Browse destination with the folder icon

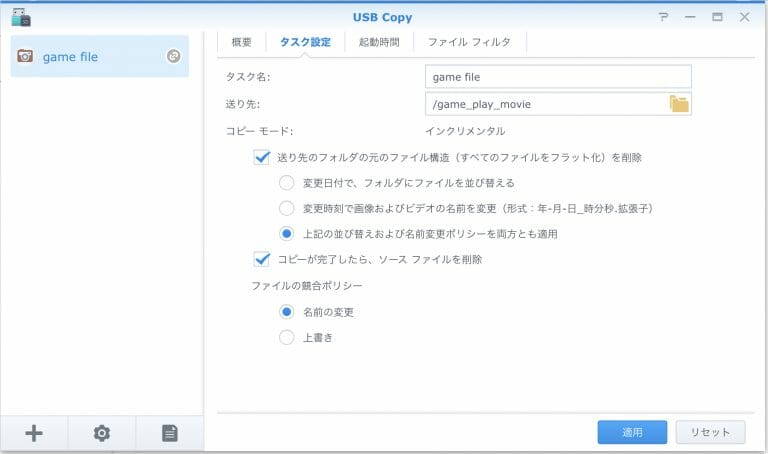tap(679, 104)
